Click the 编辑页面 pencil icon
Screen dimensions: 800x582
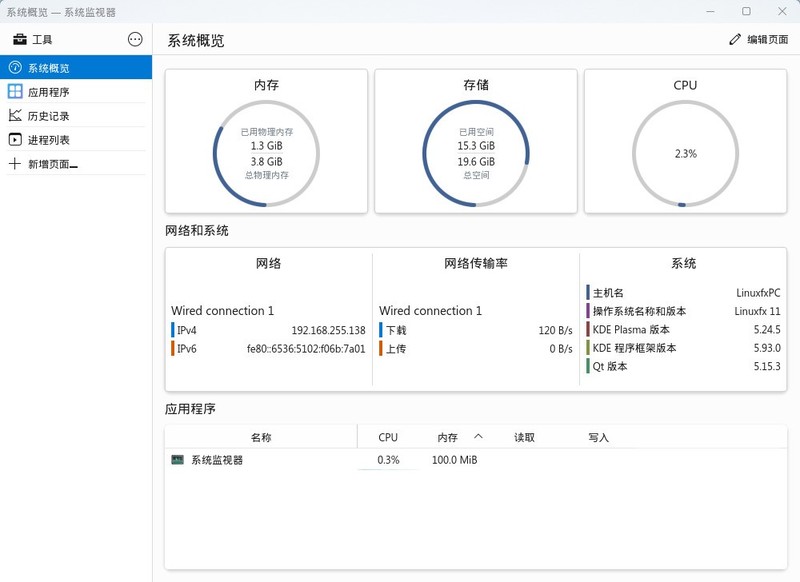tap(733, 41)
